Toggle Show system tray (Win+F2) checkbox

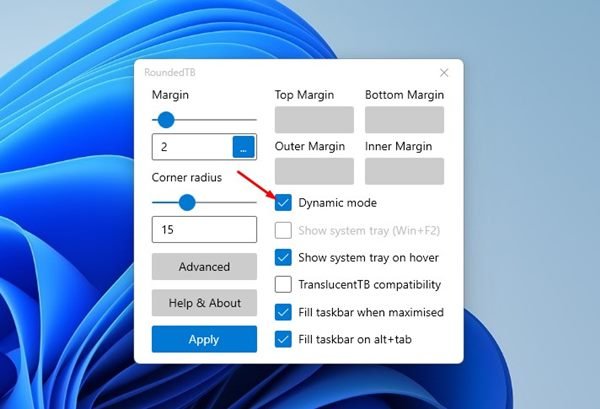click(283, 230)
